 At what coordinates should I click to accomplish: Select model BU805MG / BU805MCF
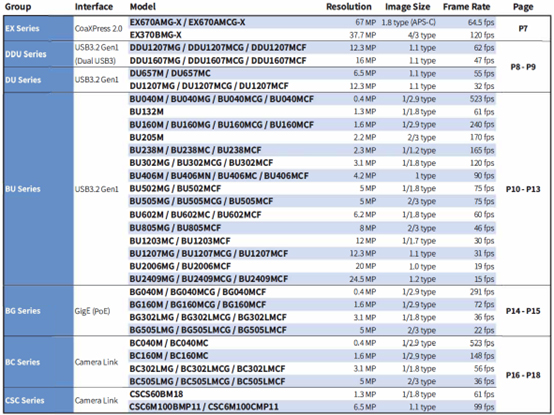(175, 228)
